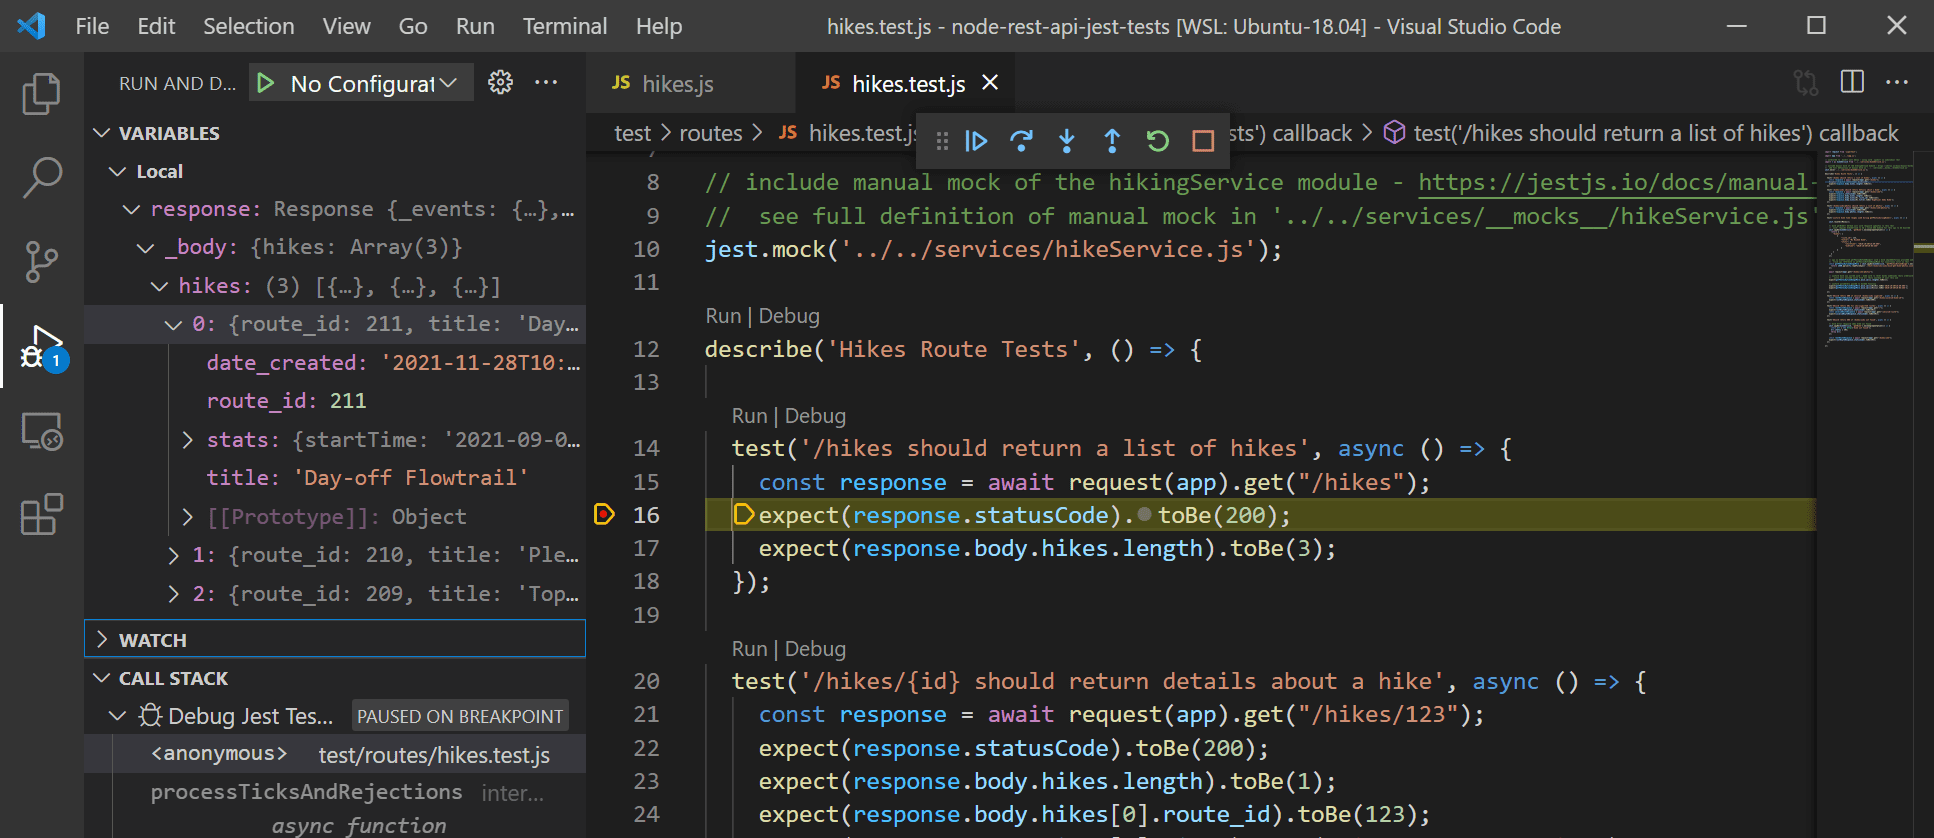Open Run and Debug more actions menu
This screenshot has width=1934, height=838.
click(x=546, y=82)
